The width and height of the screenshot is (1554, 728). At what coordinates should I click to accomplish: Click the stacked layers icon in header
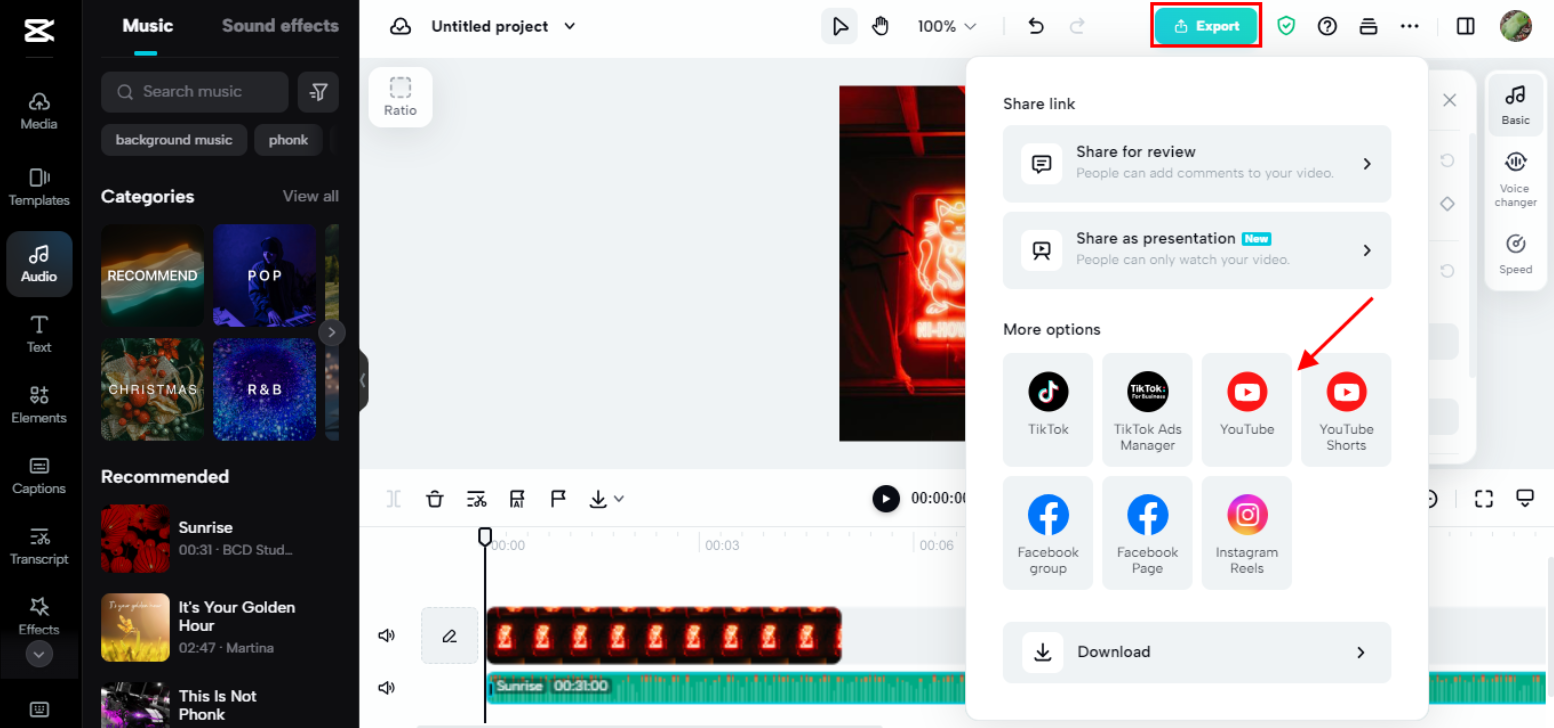[x=1368, y=27]
